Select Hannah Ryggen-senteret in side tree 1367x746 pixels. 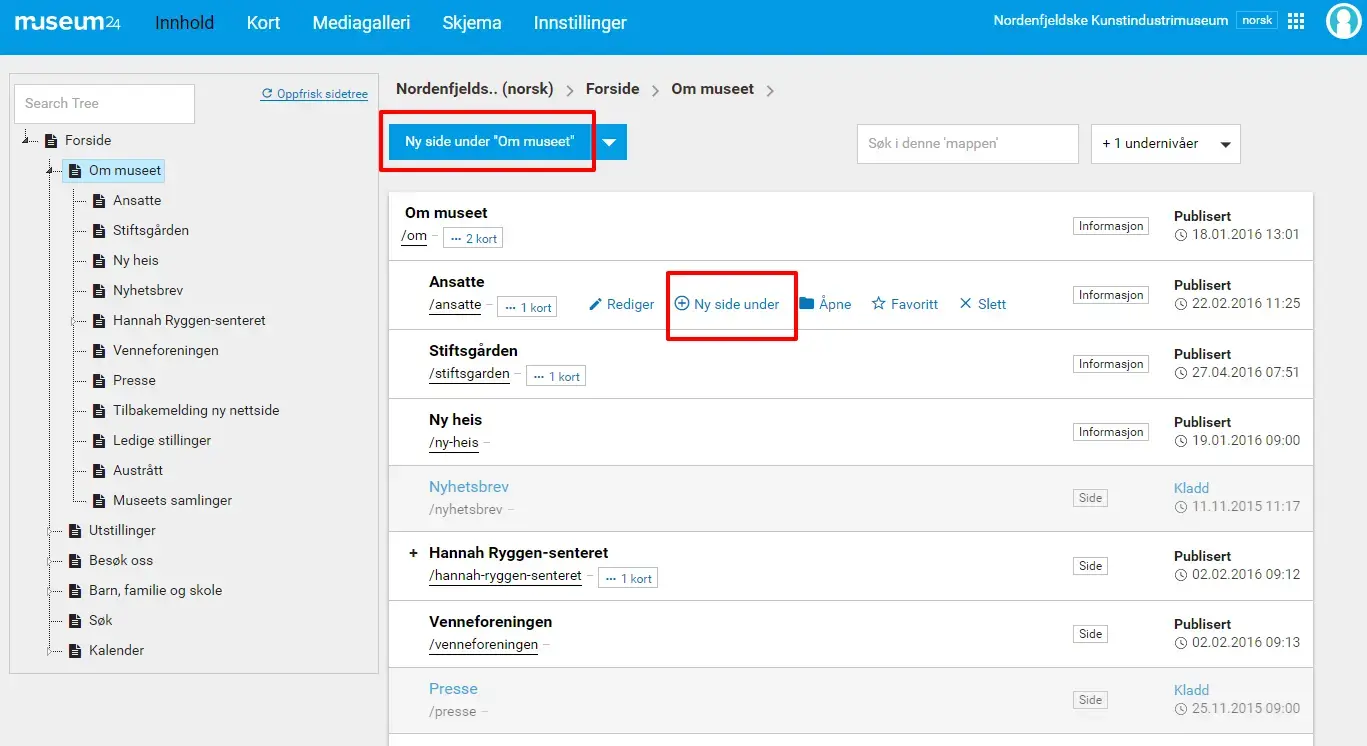(189, 320)
